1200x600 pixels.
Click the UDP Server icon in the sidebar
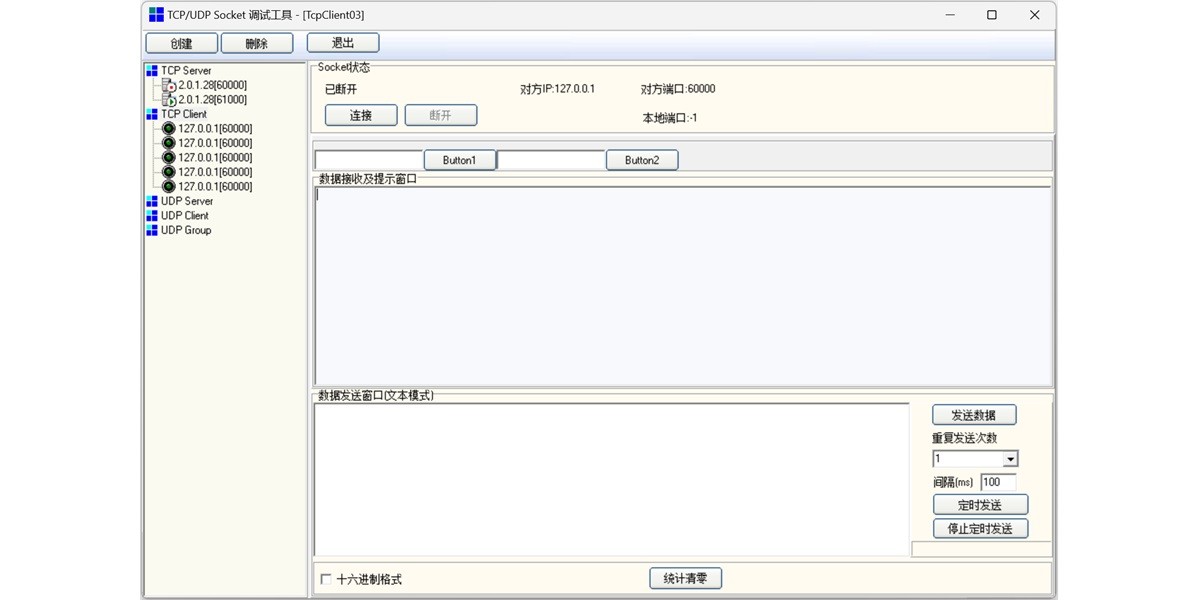point(152,201)
